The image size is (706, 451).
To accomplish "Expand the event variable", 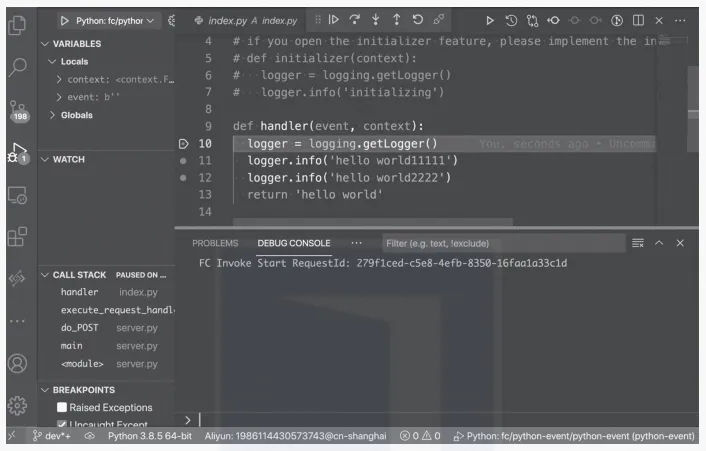I will 59,97.
